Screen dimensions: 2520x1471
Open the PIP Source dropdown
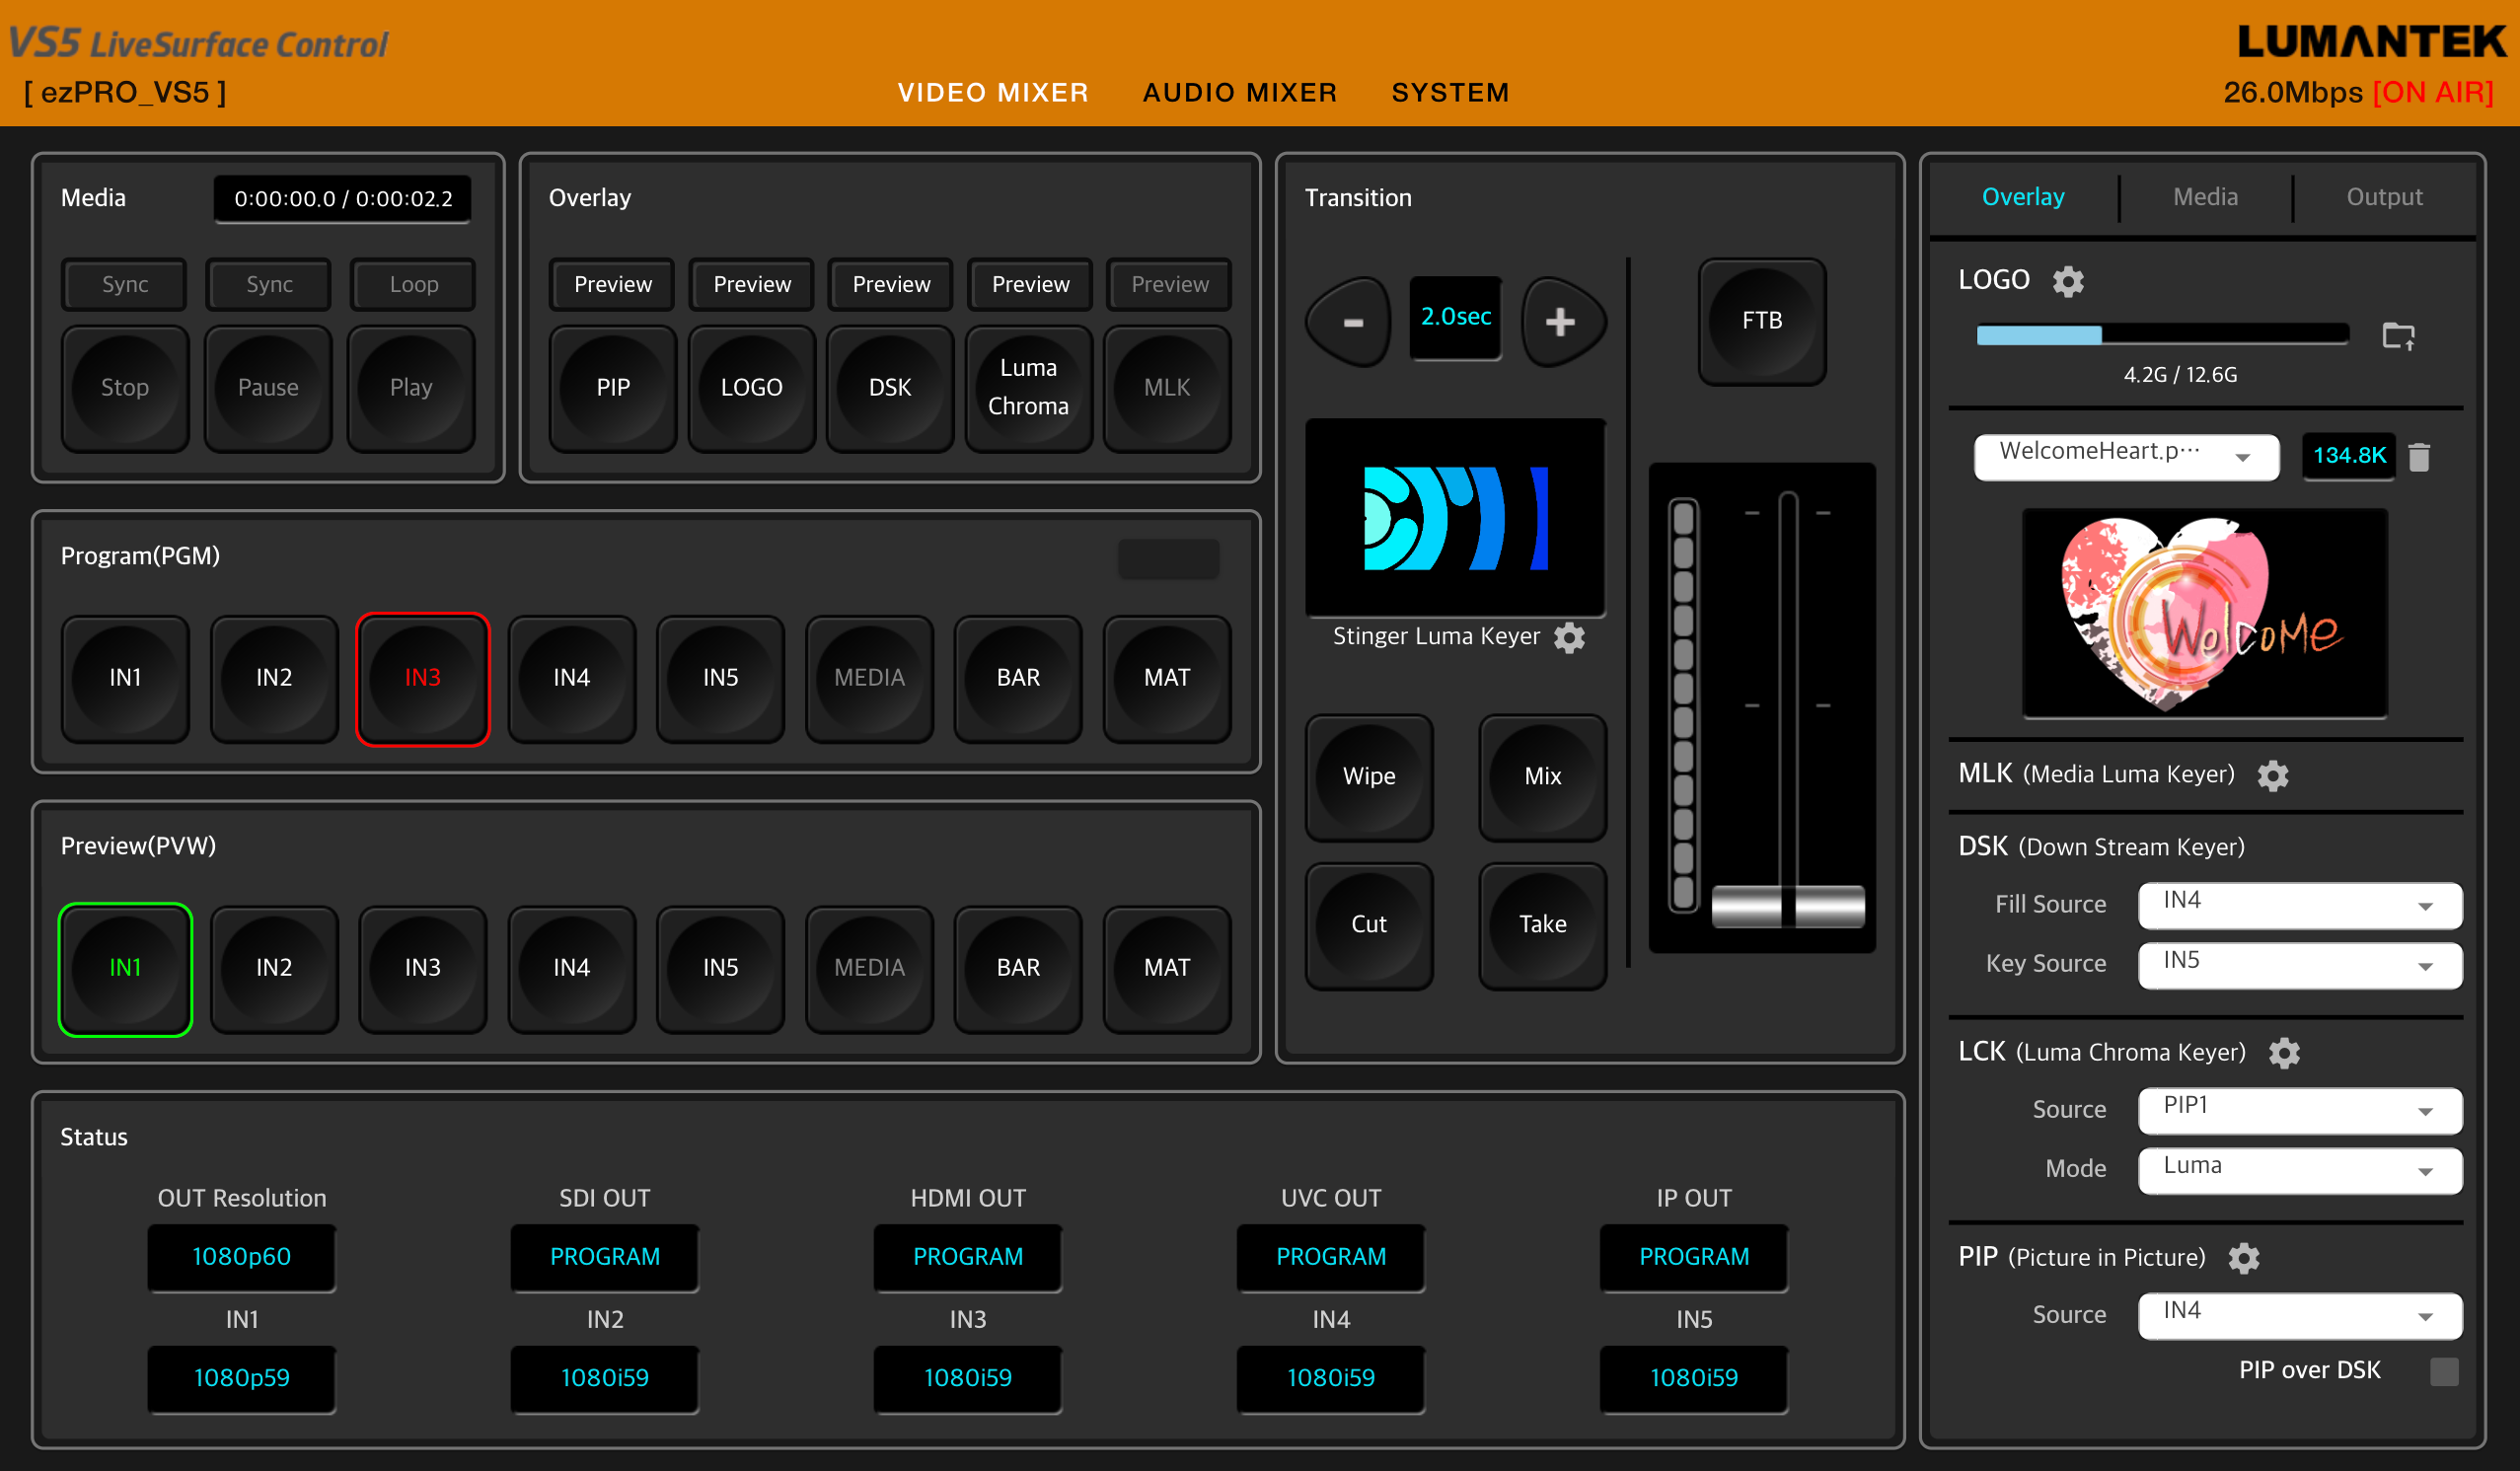2299,1315
